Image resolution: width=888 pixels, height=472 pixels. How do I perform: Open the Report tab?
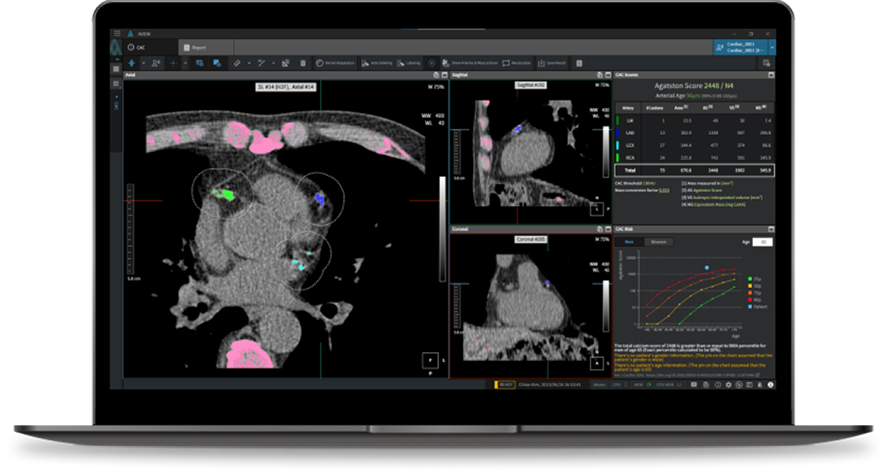point(197,47)
